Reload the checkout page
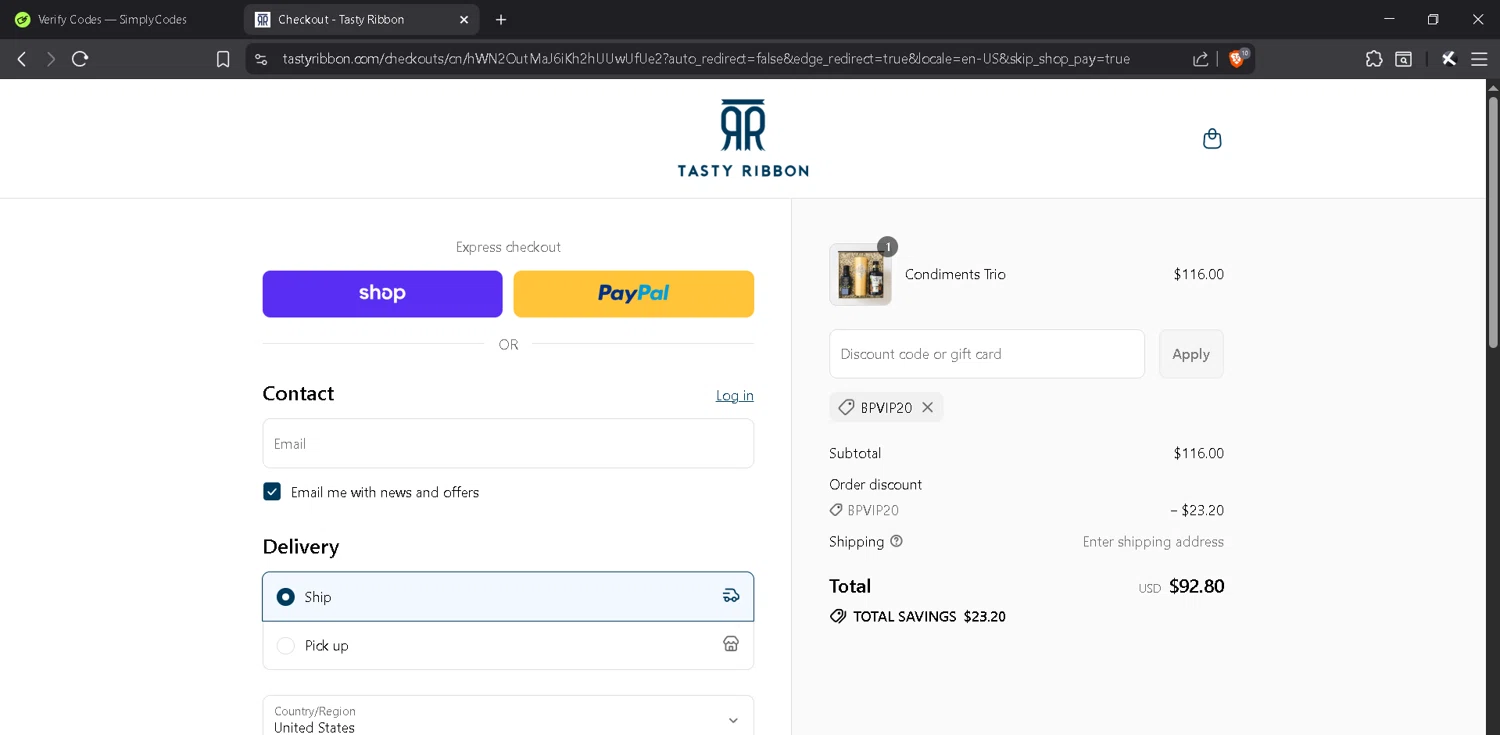The image size is (1500, 735). 80,59
